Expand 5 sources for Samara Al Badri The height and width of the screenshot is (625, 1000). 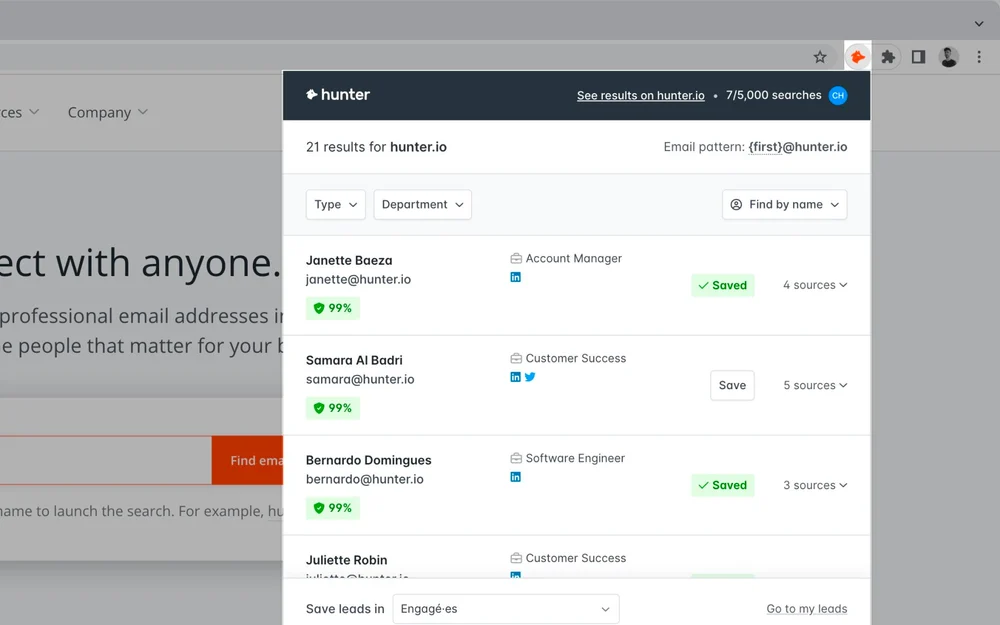tap(815, 385)
